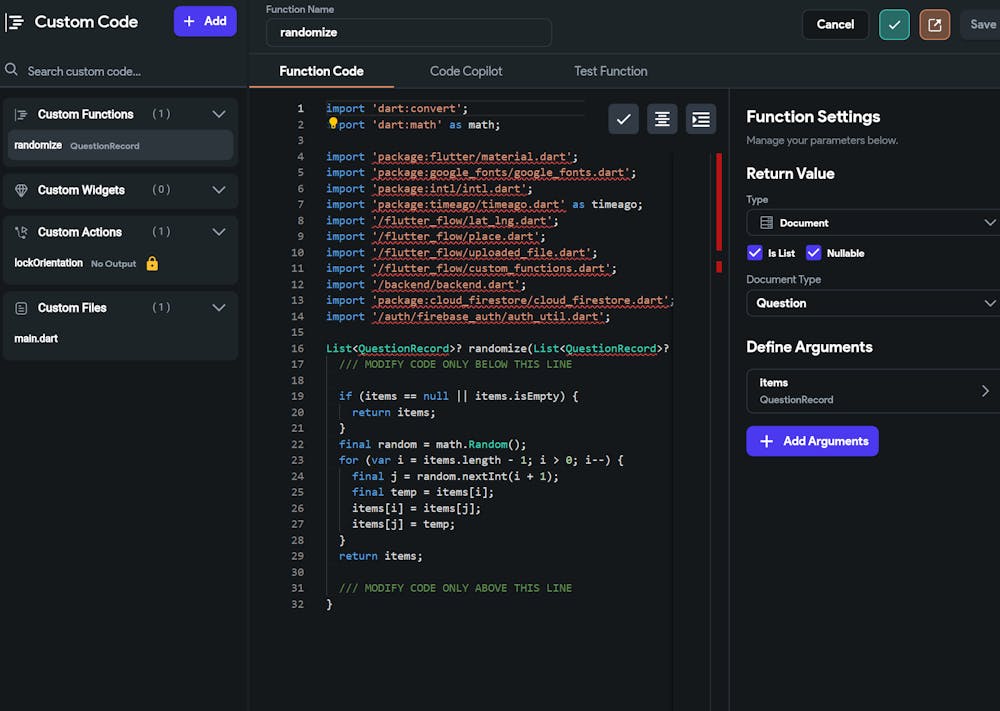Uncheck the Nullable checkbox
The height and width of the screenshot is (711, 1000).
[x=813, y=253]
